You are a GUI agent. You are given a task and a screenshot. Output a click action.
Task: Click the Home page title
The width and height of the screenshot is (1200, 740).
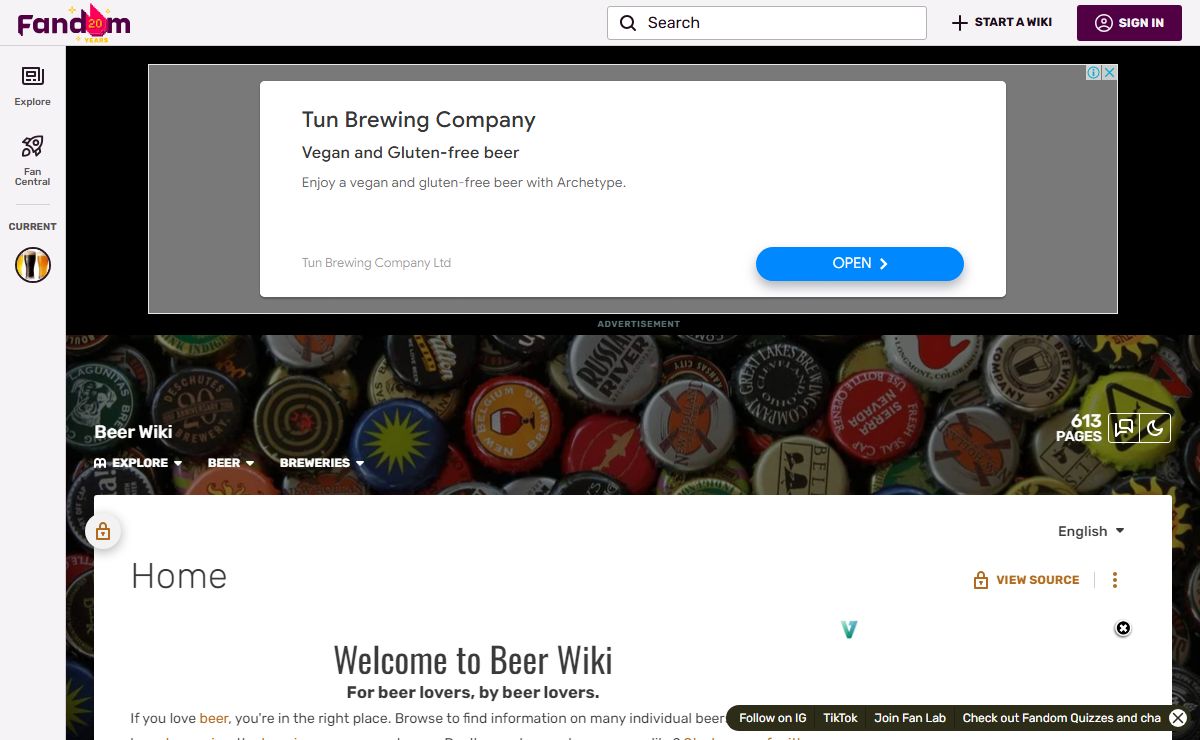(179, 576)
